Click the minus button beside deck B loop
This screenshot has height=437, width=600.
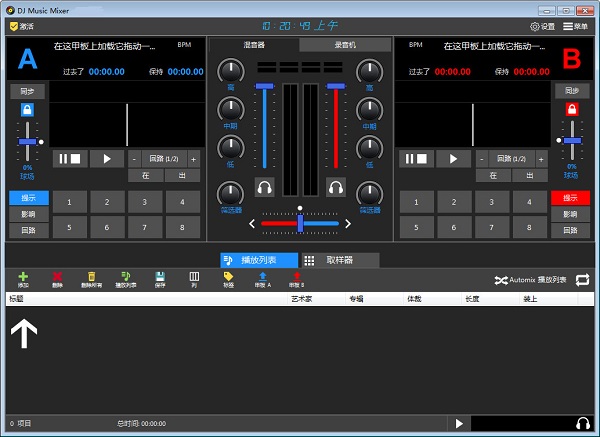coord(481,158)
